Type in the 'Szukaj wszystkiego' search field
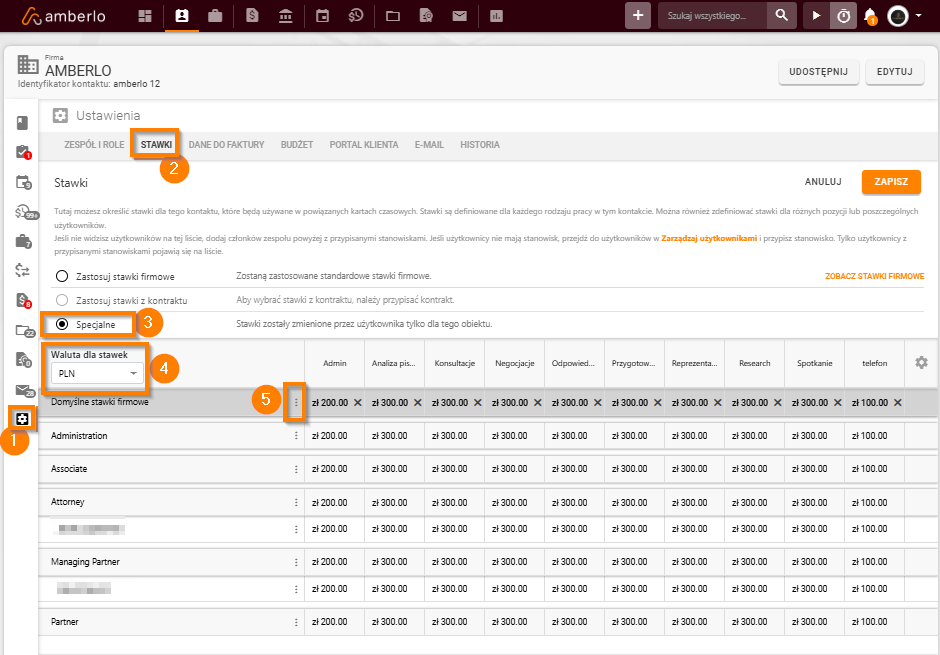This screenshot has width=940, height=655. point(712,16)
